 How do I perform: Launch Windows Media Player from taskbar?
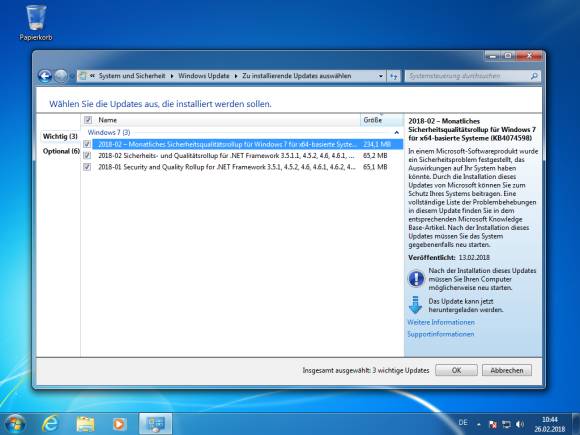click(x=119, y=424)
